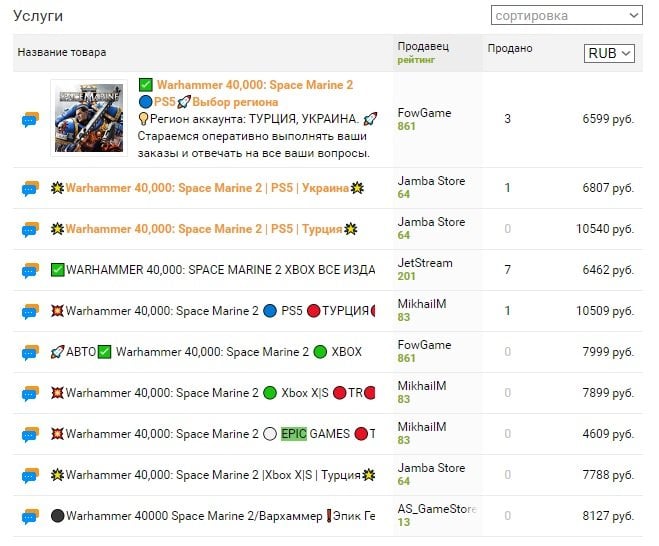Open chat icon for FowGame 6599 руб. listing

click(30, 119)
